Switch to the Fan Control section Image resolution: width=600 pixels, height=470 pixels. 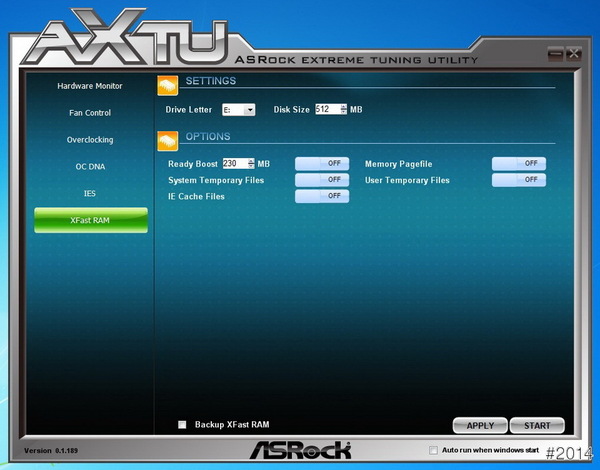click(90, 113)
